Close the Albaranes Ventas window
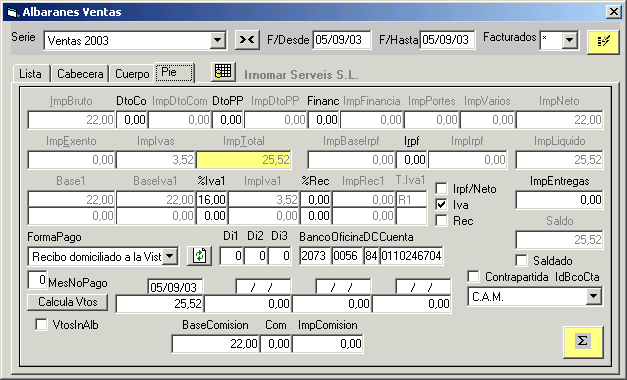627x380 pixels. 613,12
